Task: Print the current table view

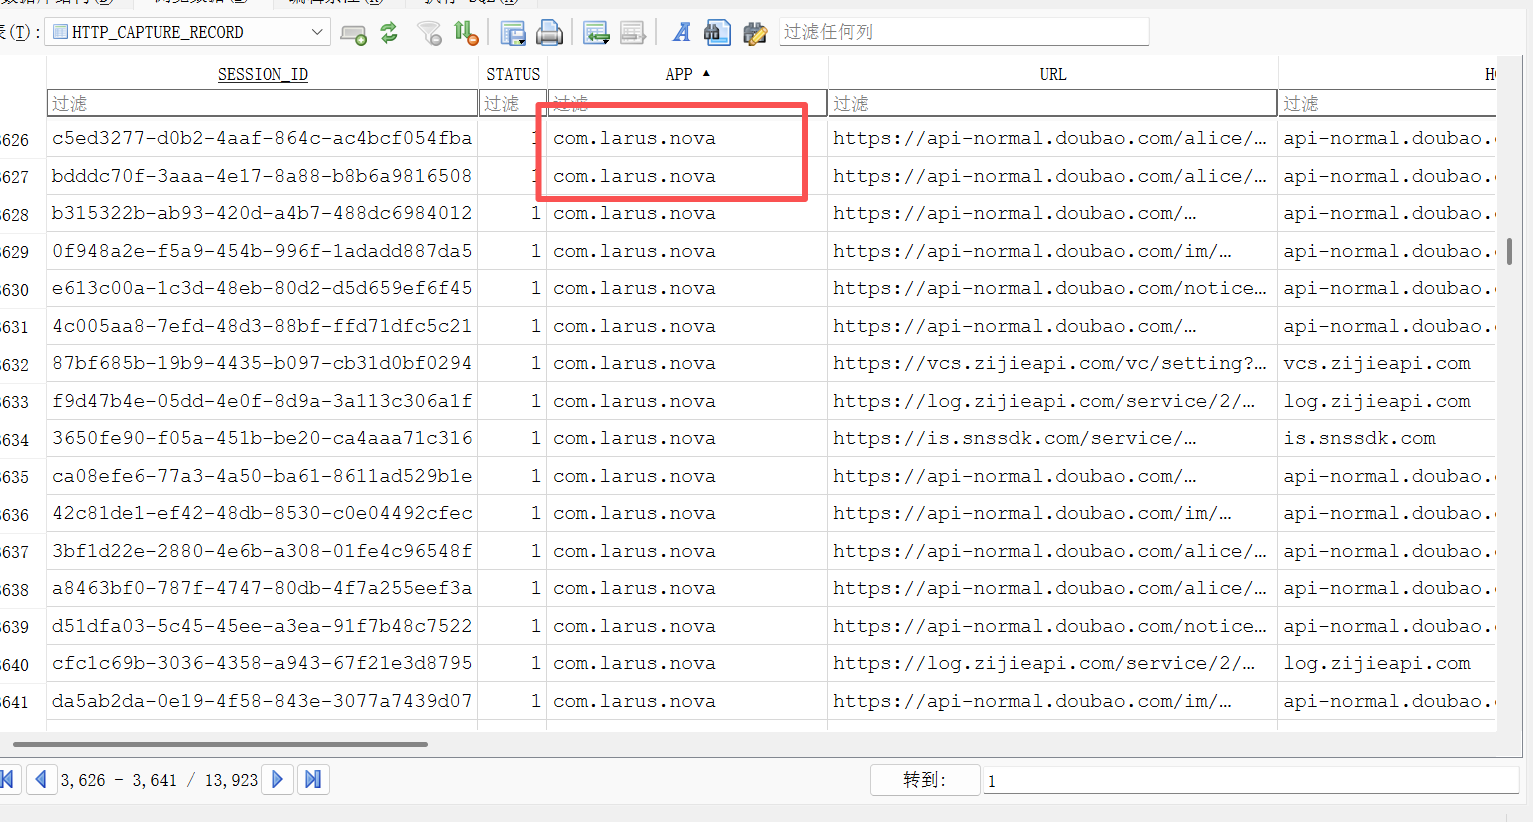Action: point(549,33)
